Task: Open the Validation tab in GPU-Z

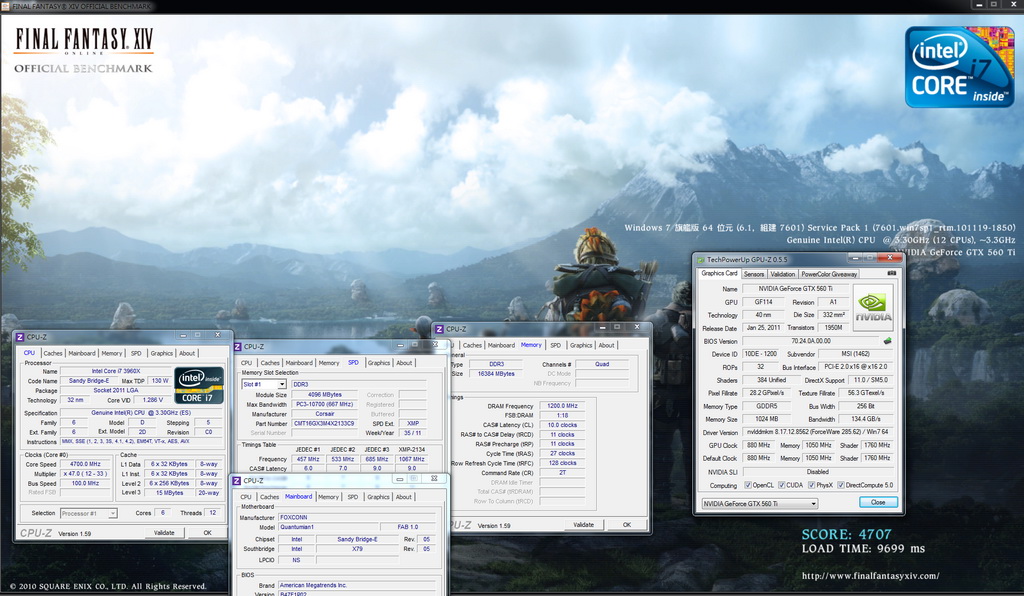Action: [782, 274]
